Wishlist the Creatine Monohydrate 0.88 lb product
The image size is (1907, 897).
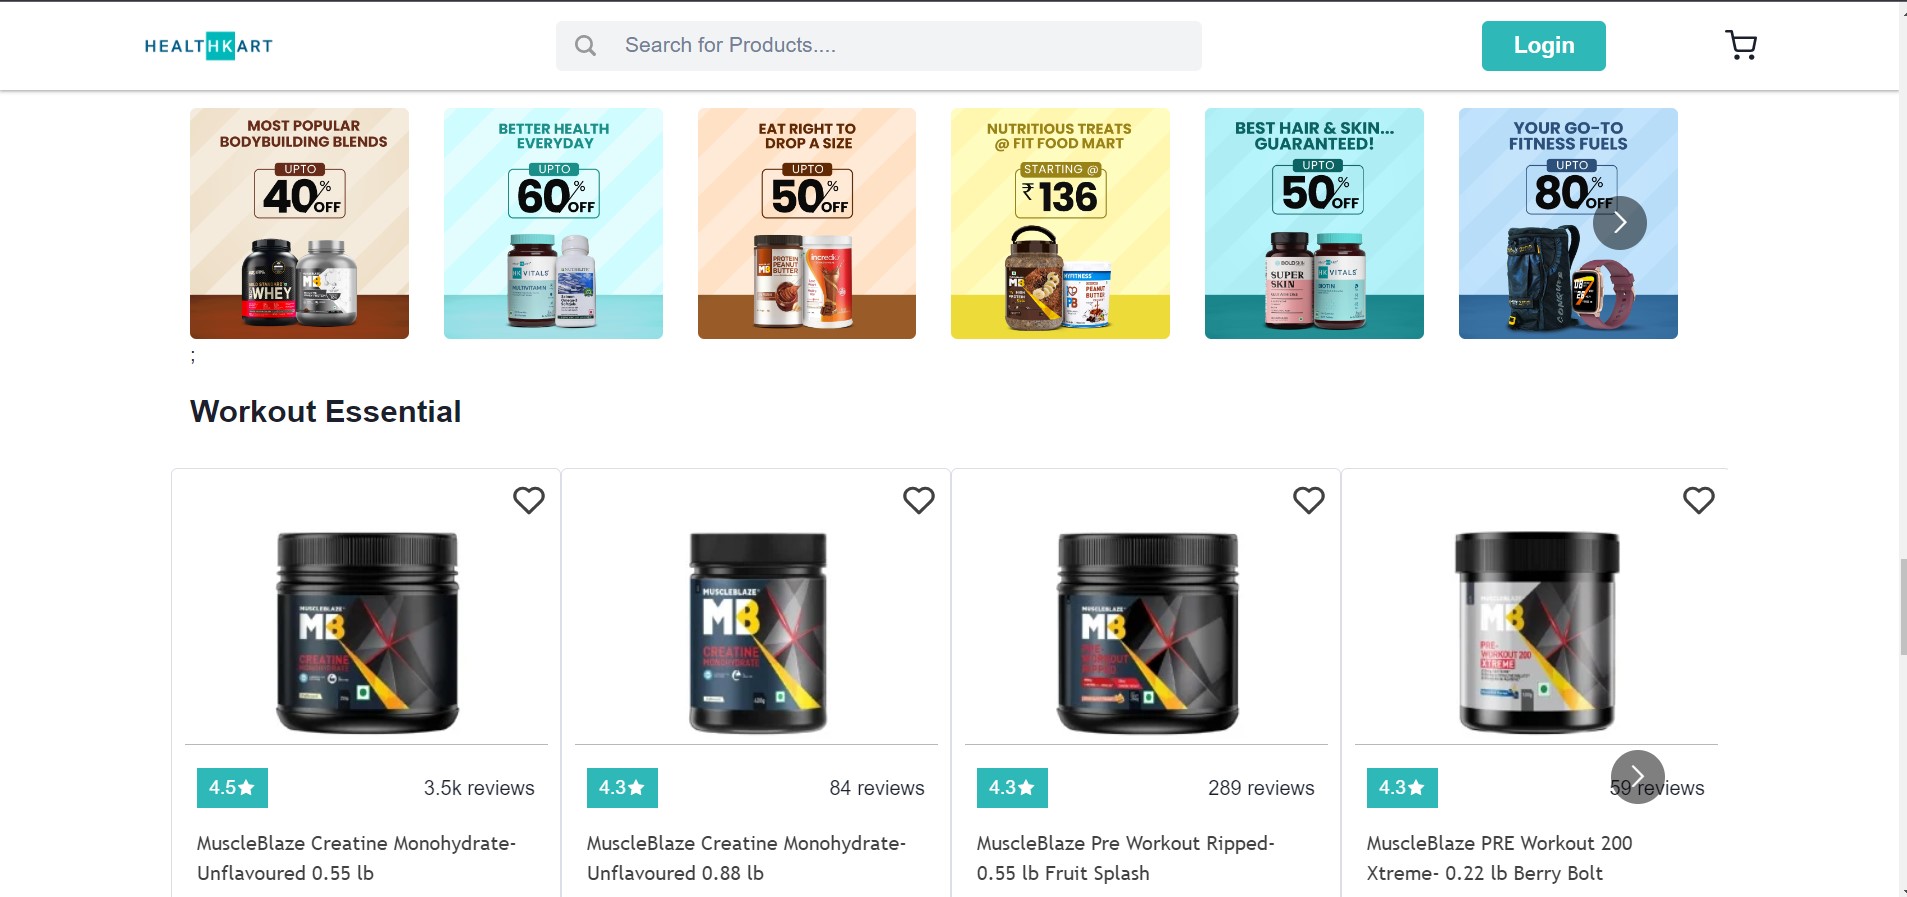tap(919, 500)
